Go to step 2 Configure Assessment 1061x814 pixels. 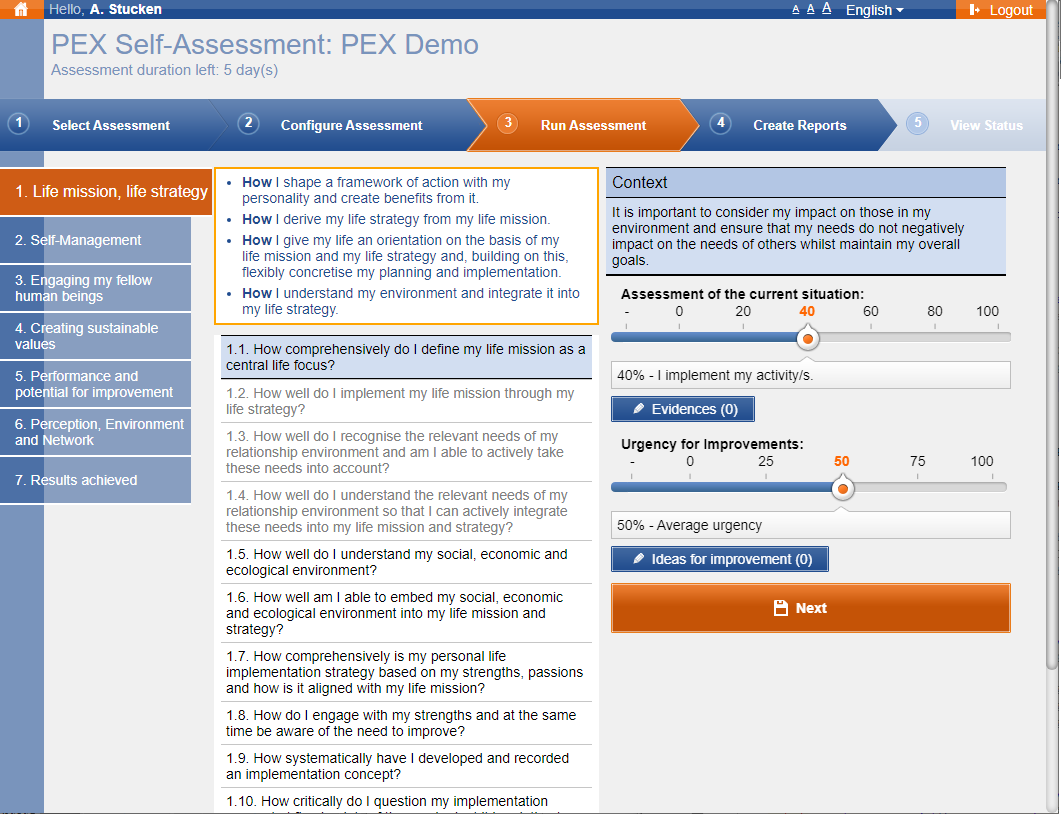pos(351,125)
